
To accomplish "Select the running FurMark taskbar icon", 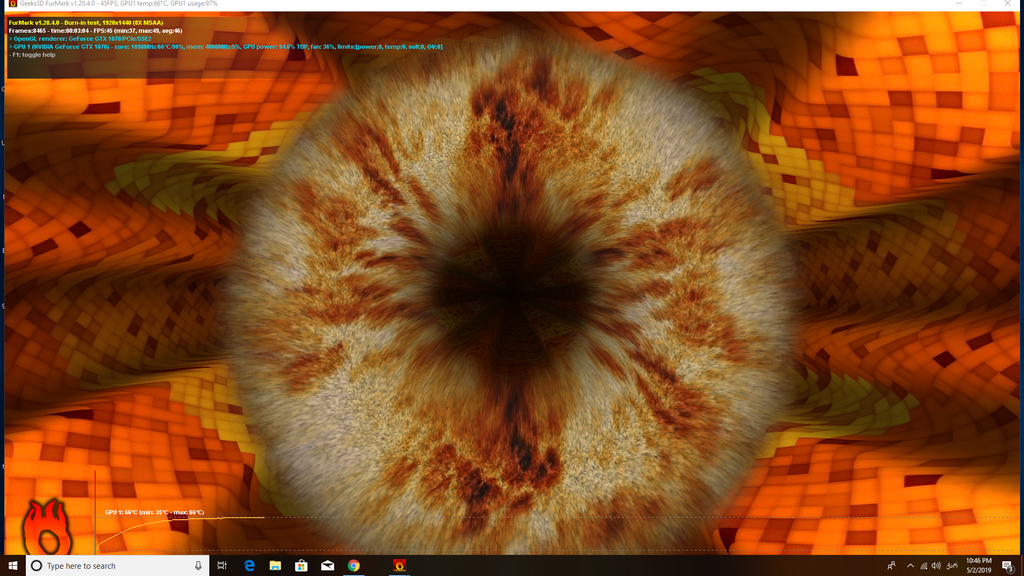I will (400, 565).
